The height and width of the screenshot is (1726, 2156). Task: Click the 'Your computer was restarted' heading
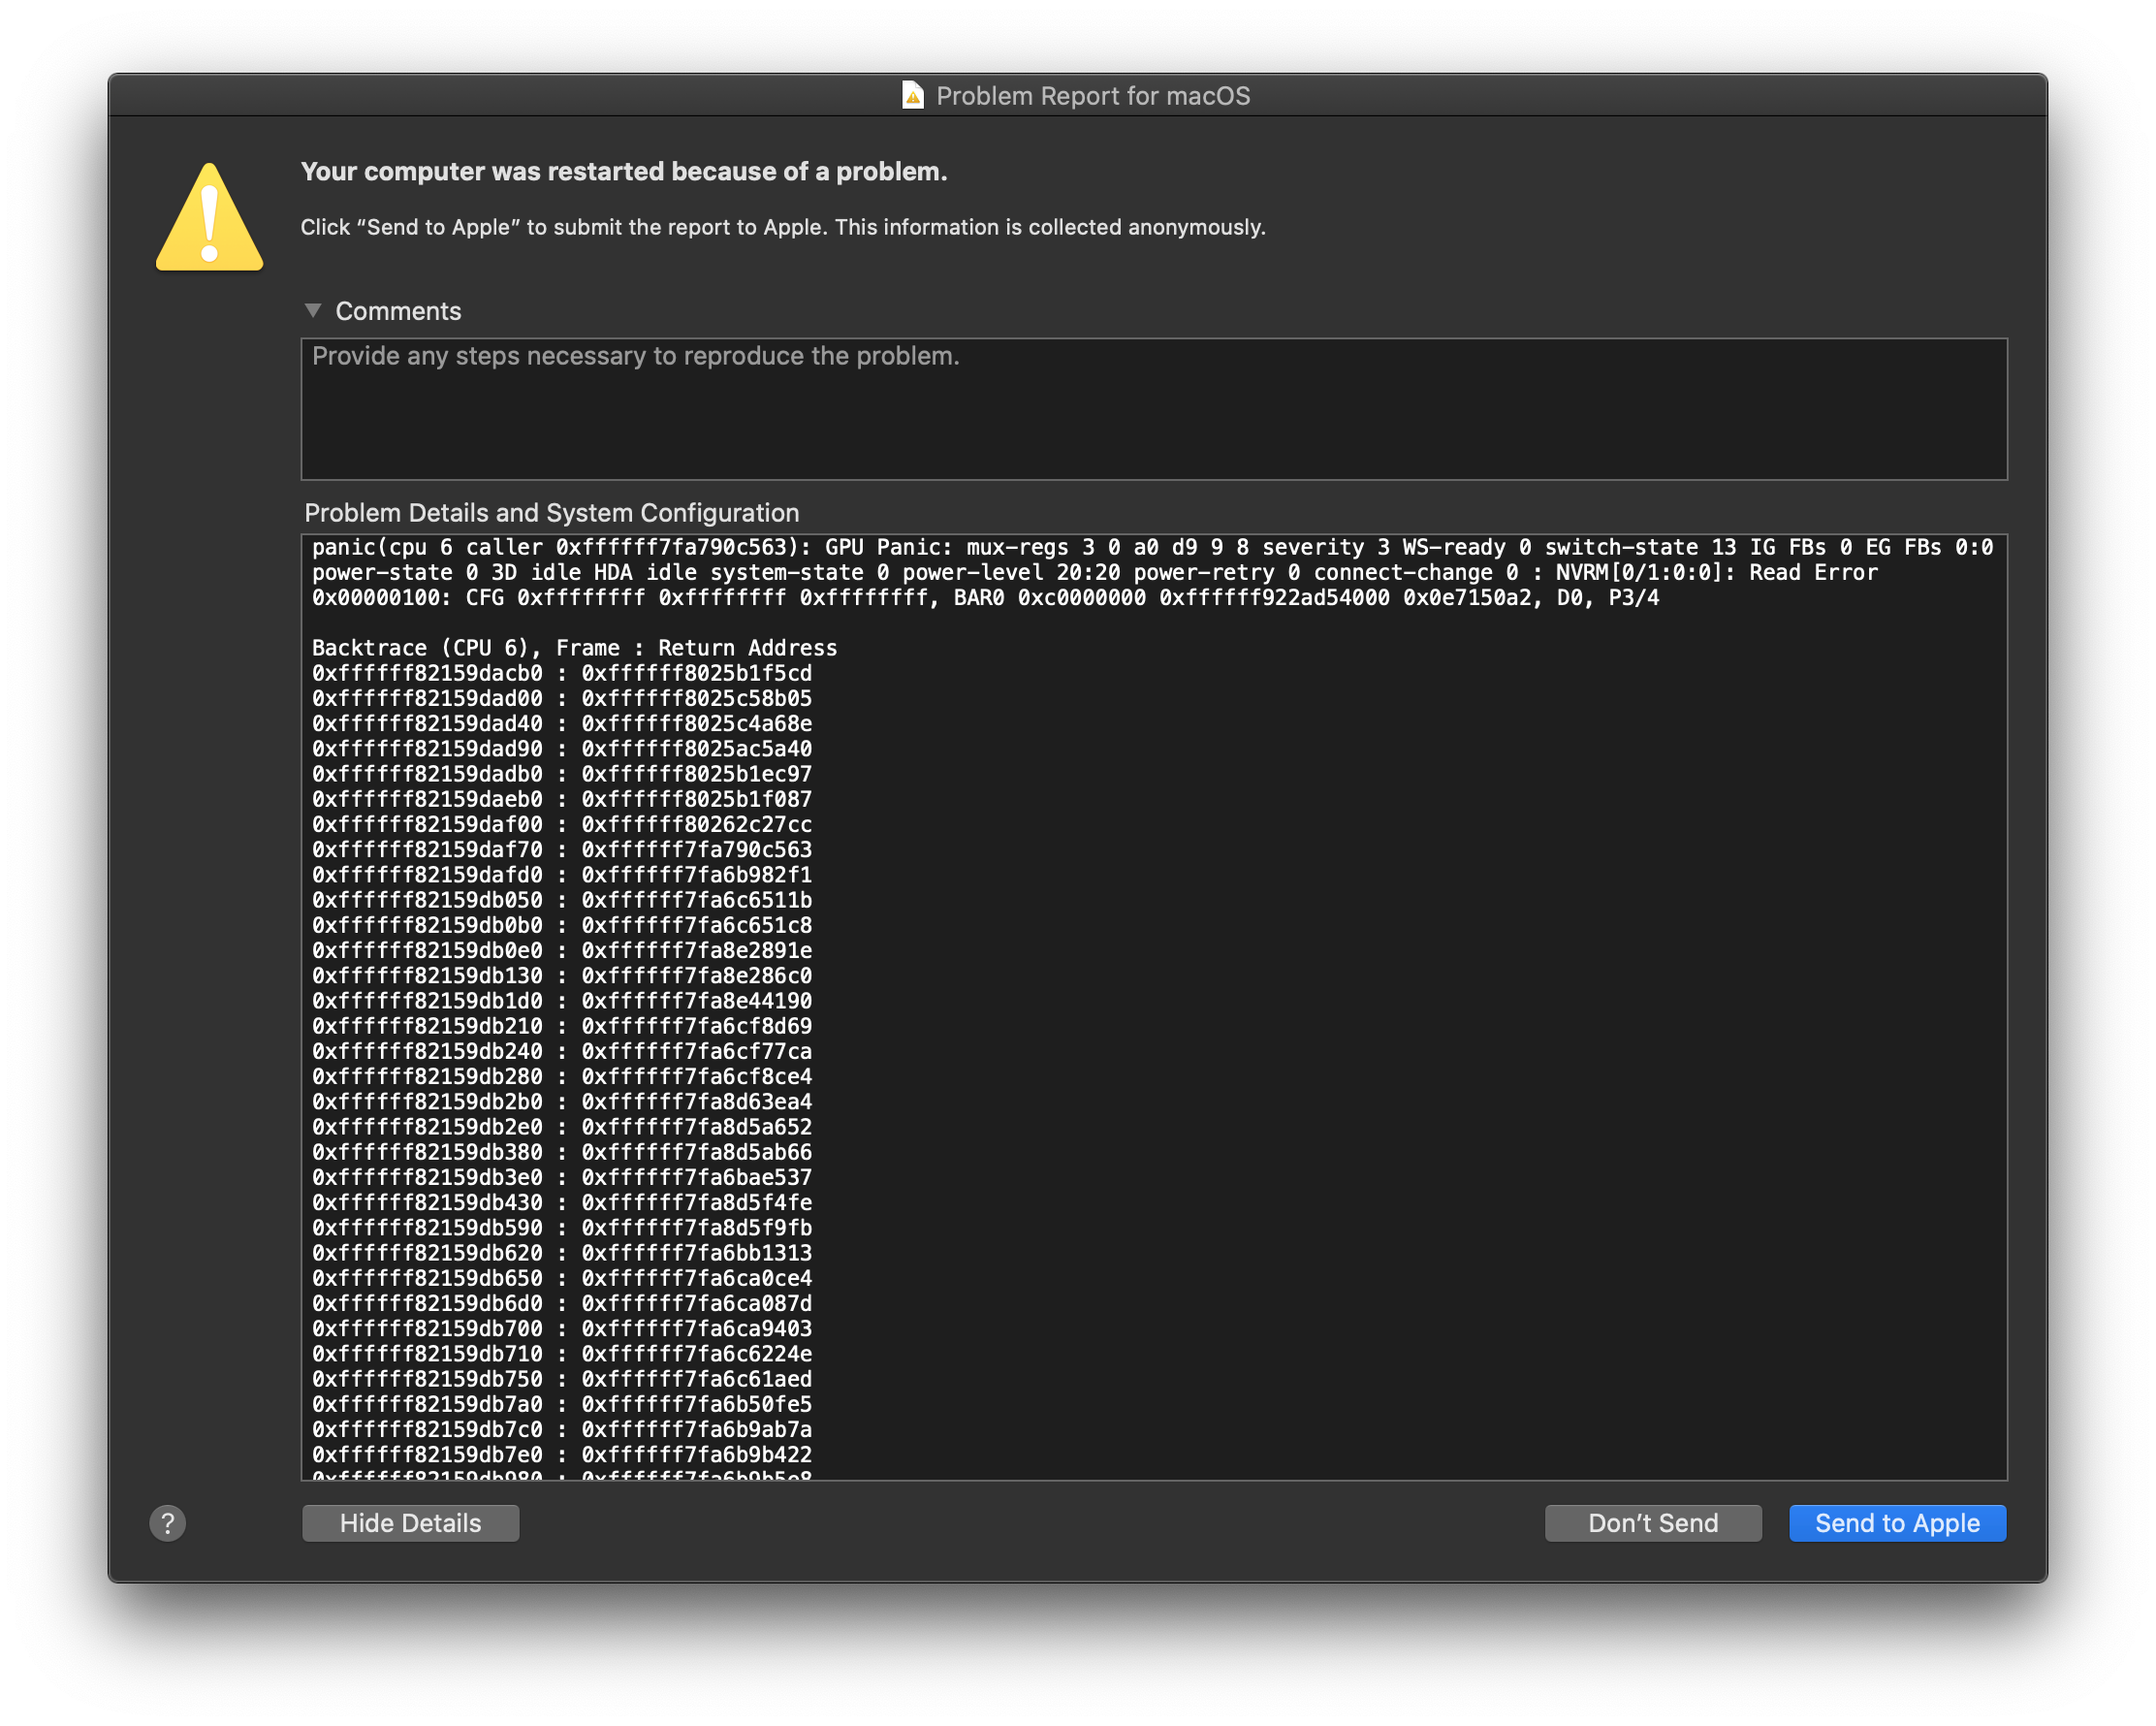[623, 172]
